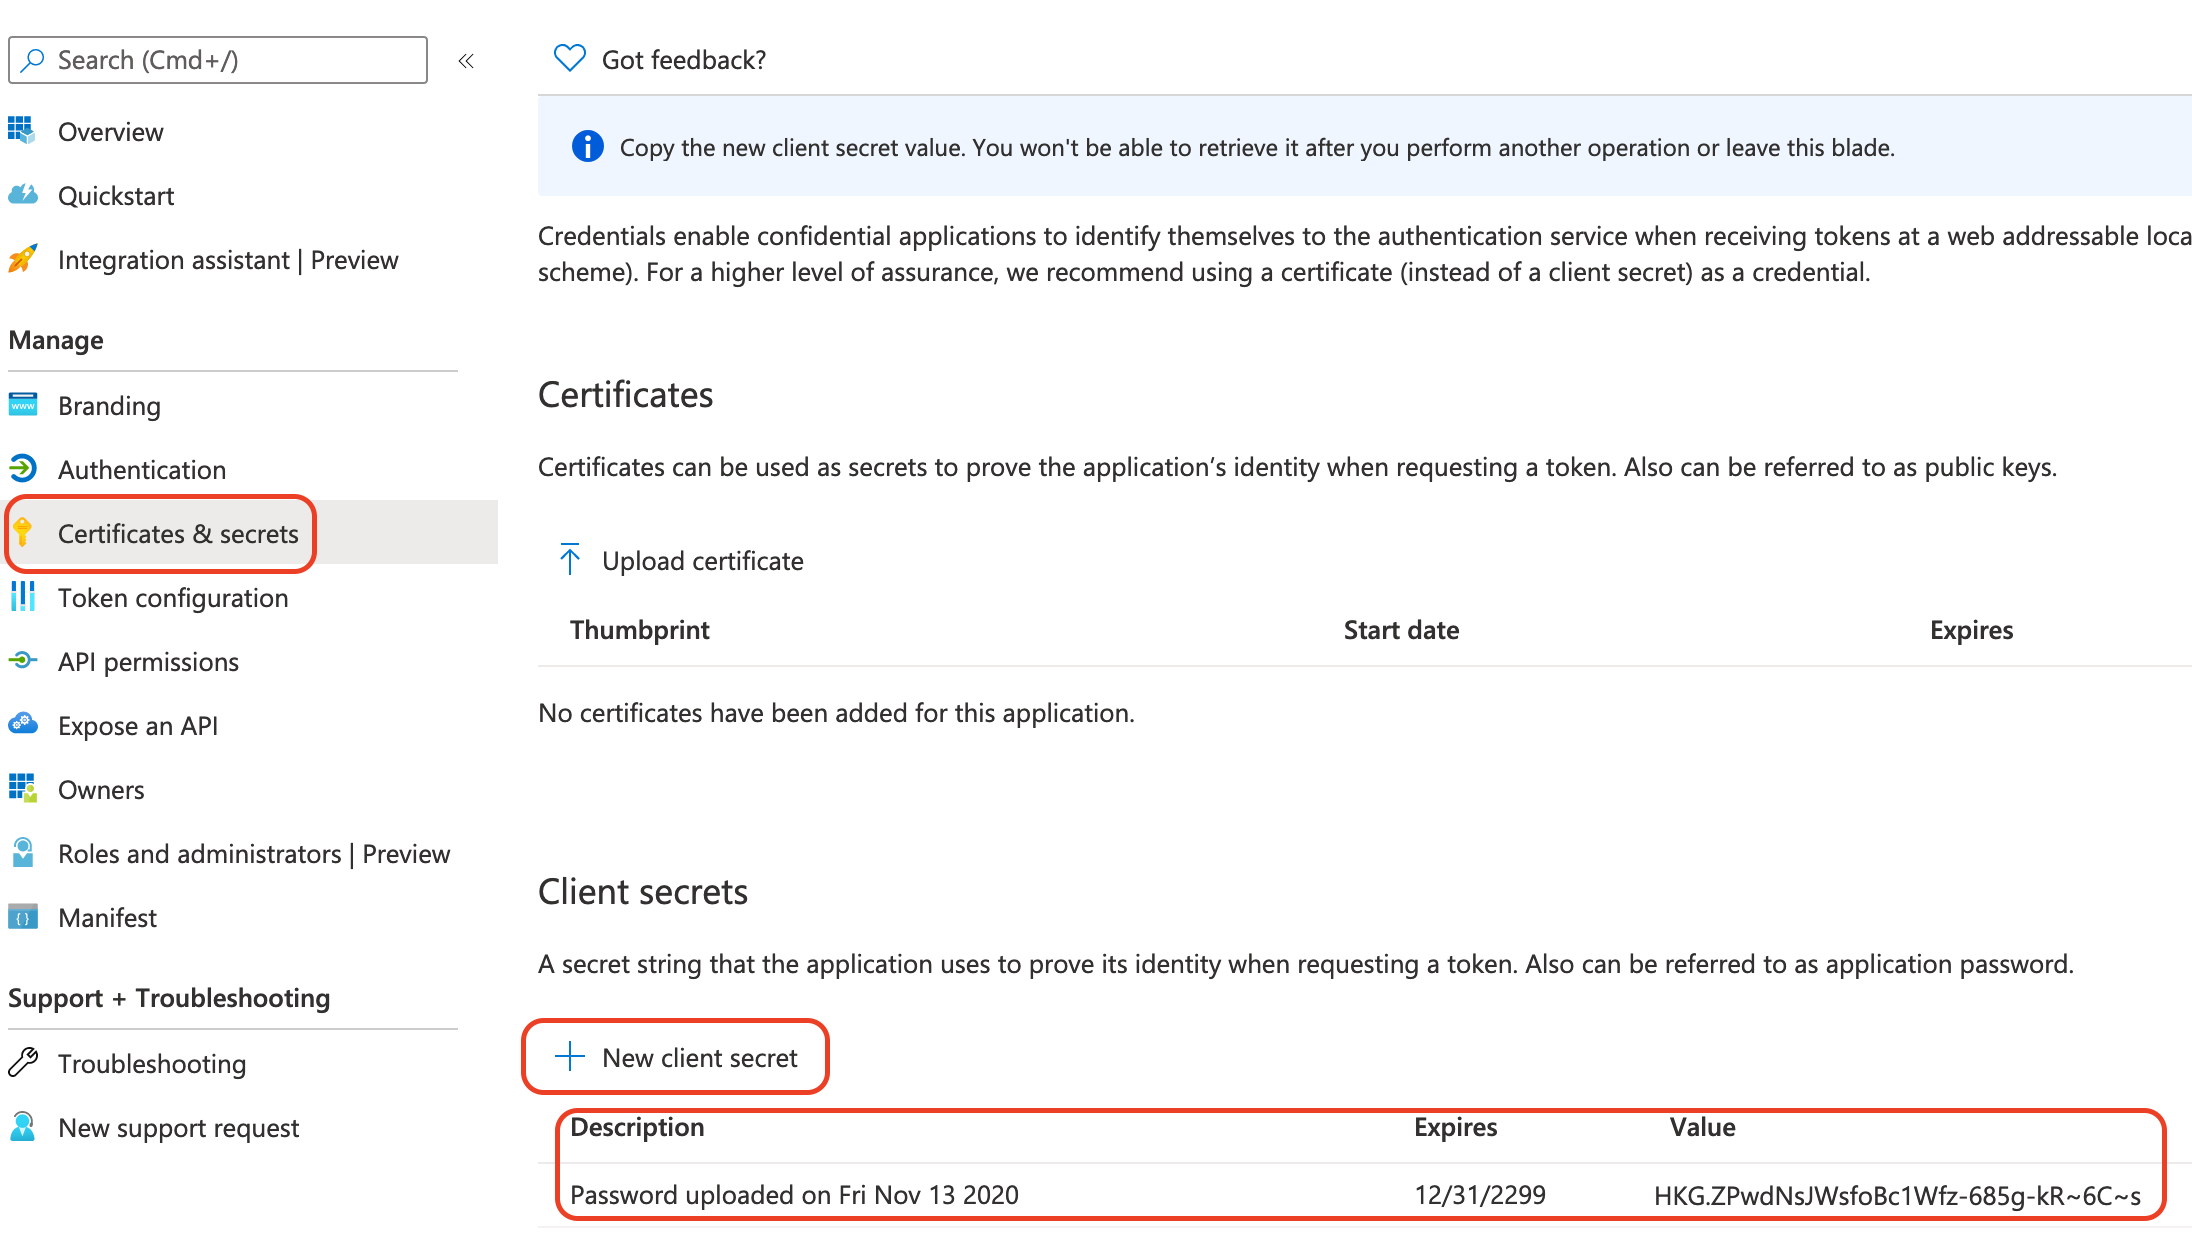Open Certificates & secrets menu item
2192x1236 pixels.
[177, 534]
